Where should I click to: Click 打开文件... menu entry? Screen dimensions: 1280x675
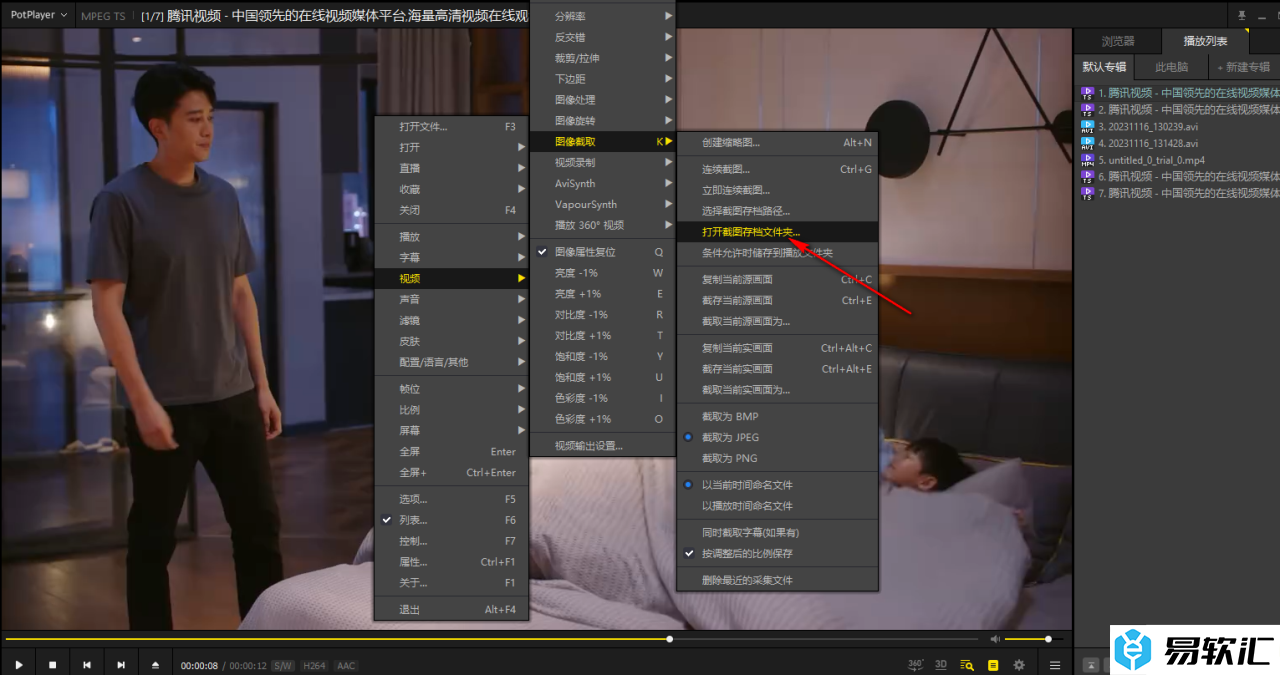(x=451, y=127)
